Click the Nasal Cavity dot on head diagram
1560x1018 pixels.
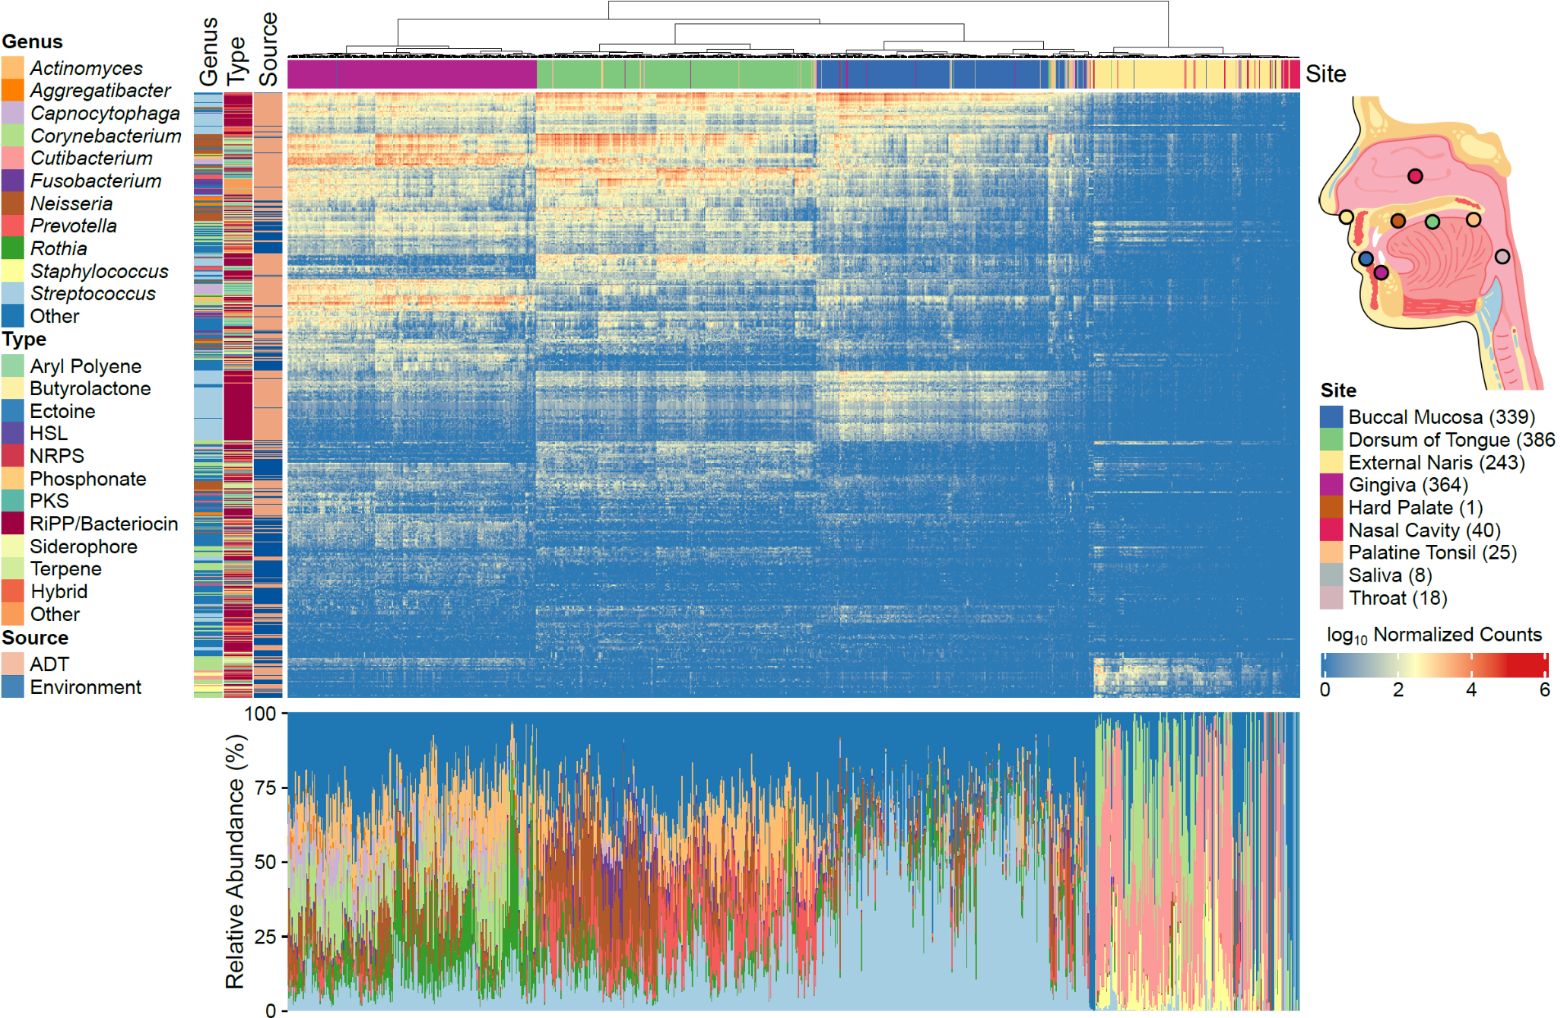pyautogui.click(x=1414, y=176)
